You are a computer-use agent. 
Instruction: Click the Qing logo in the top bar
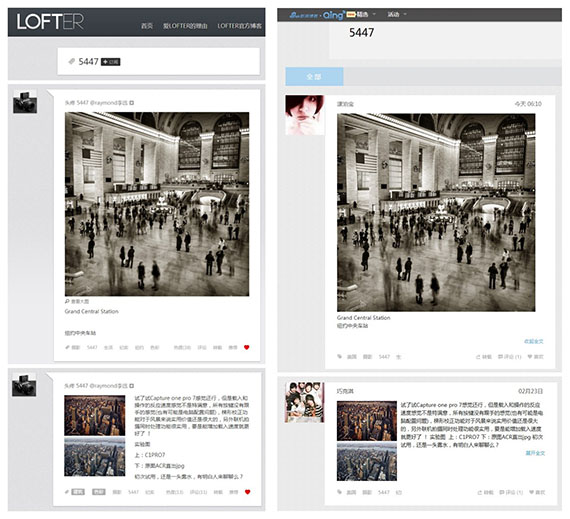[333, 15]
